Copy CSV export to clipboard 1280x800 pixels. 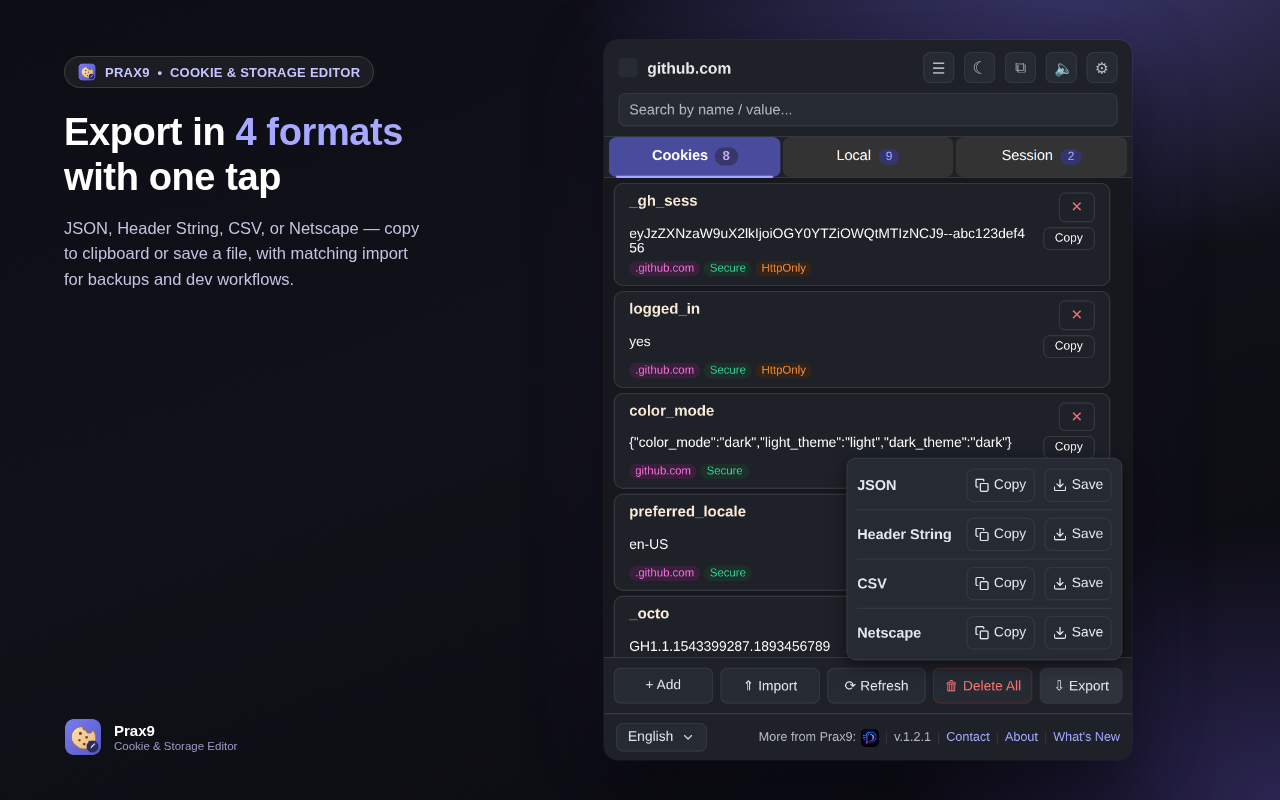[x=1001, y=583]
